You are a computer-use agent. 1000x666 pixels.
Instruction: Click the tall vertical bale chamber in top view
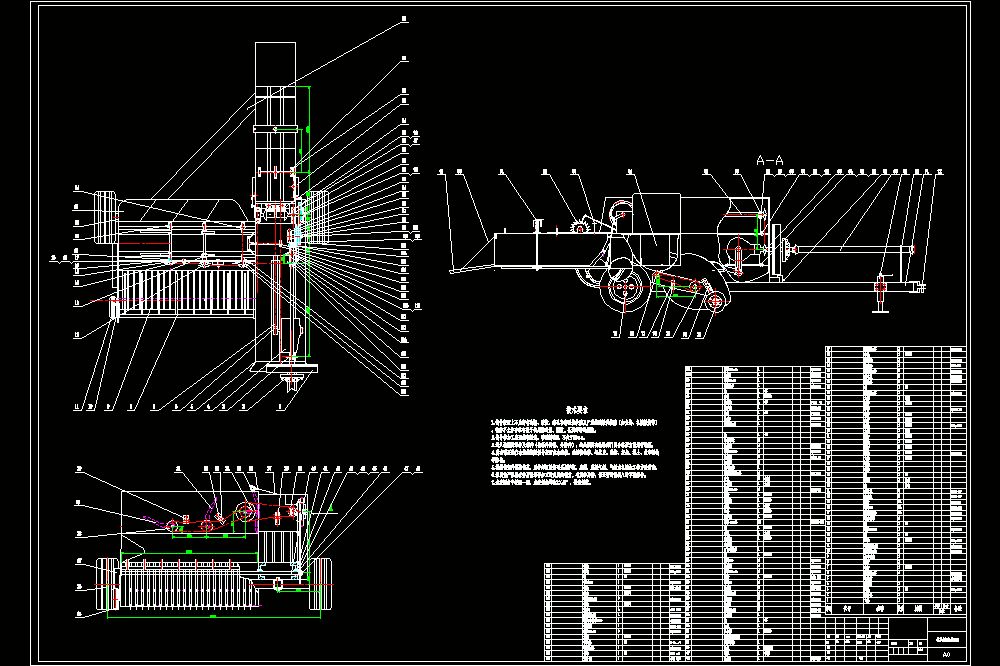point(276,203)
